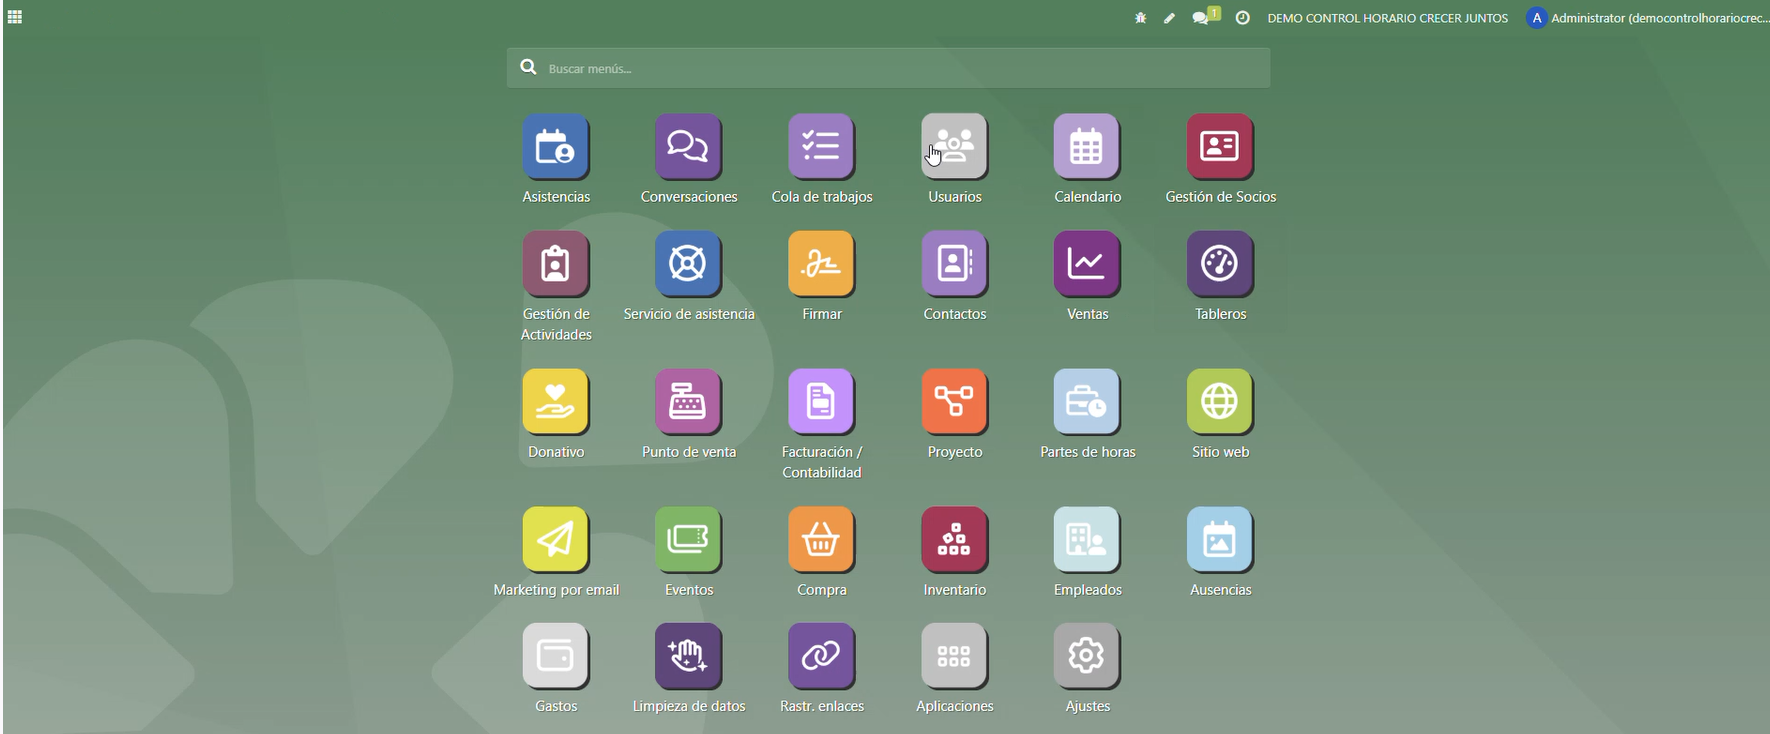
Task: Open Cola de trabajos app
Action: tap(821, 147)
